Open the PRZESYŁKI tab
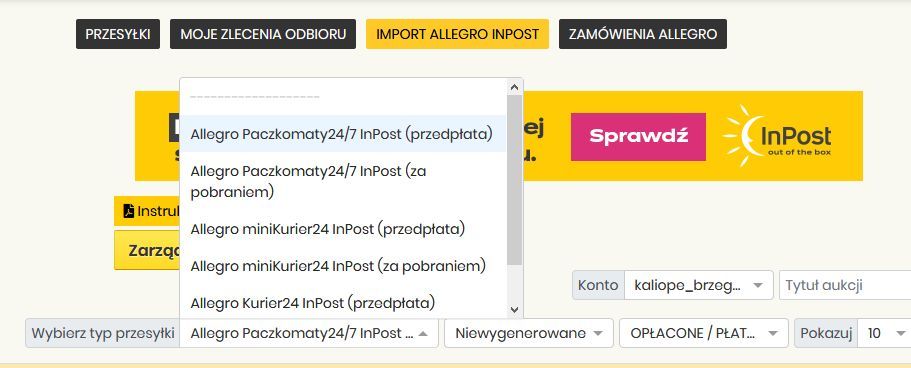This screenshot has width=911, height=368. 118,34
